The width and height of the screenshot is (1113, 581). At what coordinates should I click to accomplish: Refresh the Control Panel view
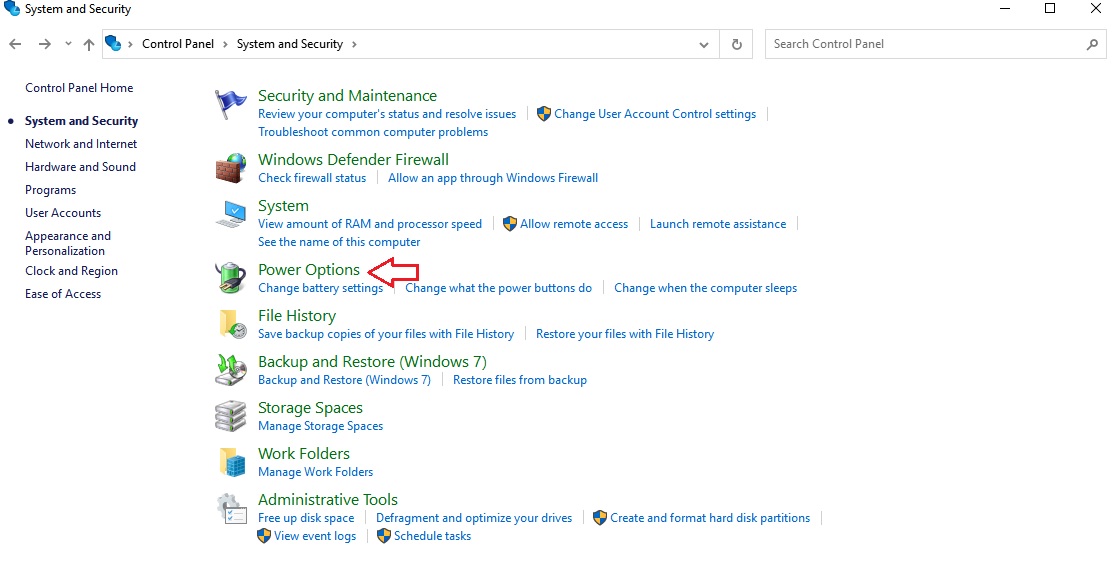(x=736, y=44)
